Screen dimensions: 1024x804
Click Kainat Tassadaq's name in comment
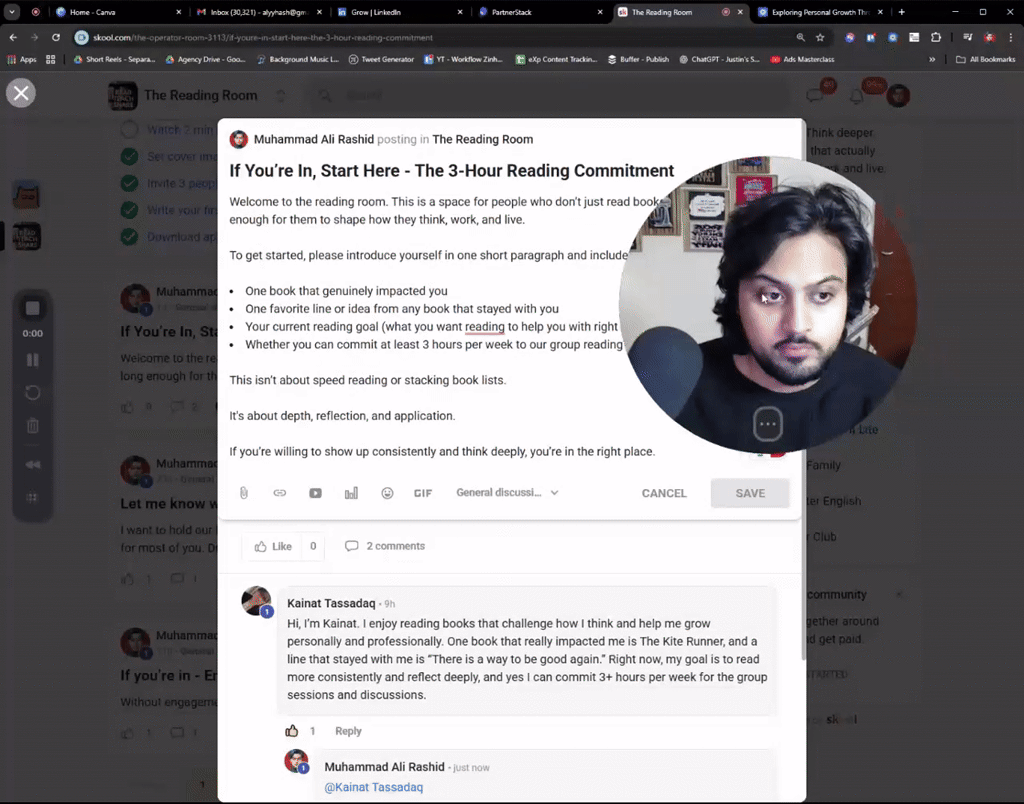[331, 603]
